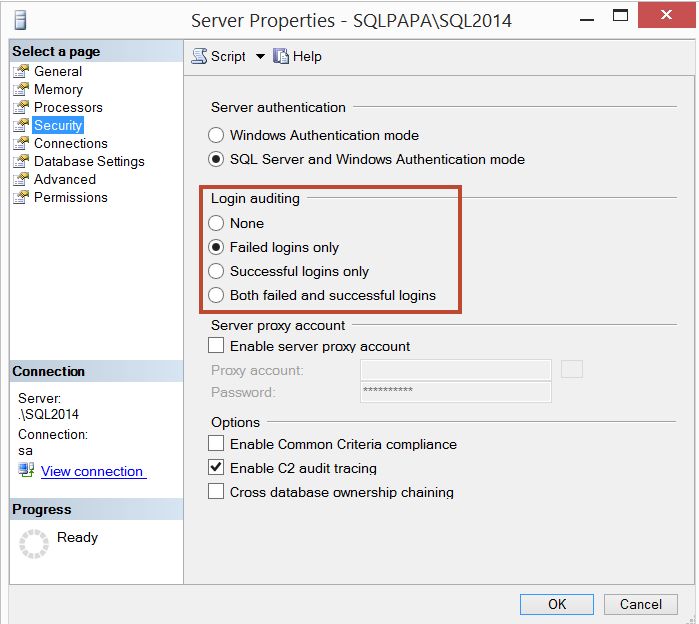
Task: Click the Database Settings page icon
Action: coord(21,161)
